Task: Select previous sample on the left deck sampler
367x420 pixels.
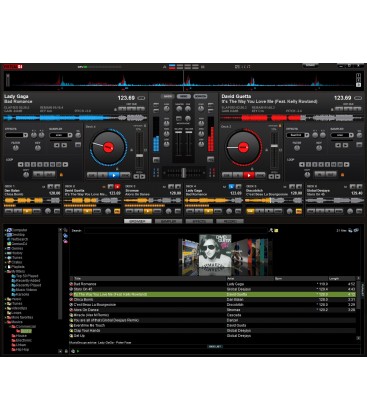Action: 57,145
